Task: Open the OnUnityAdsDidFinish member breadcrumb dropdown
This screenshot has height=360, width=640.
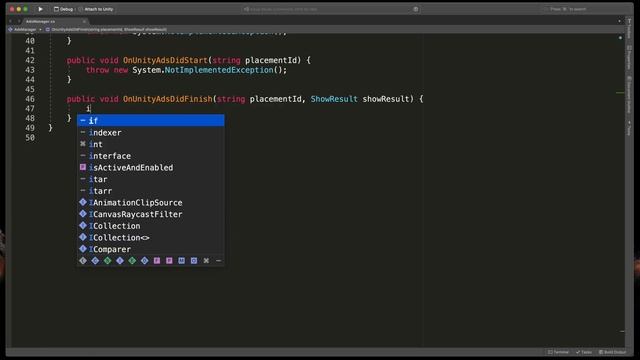Action: 106,29
